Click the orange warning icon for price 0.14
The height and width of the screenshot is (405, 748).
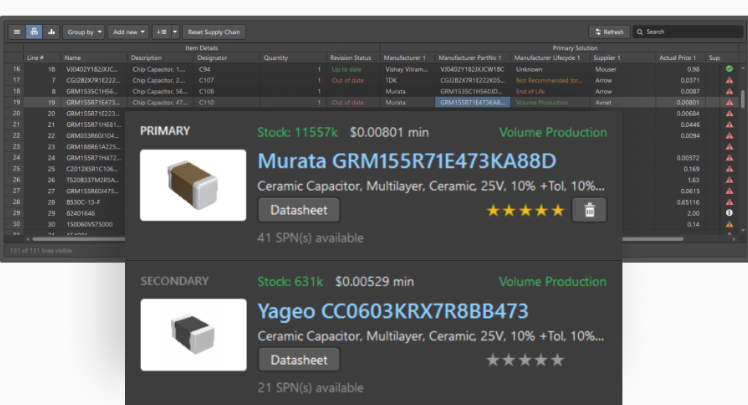(729, 224)
